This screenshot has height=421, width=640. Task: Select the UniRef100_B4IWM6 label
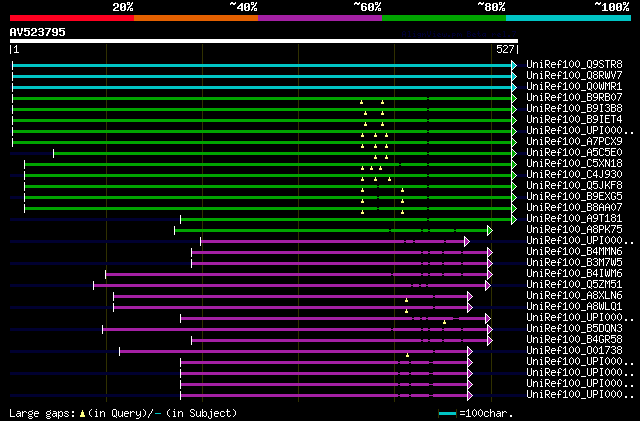(x=574, y=274)
